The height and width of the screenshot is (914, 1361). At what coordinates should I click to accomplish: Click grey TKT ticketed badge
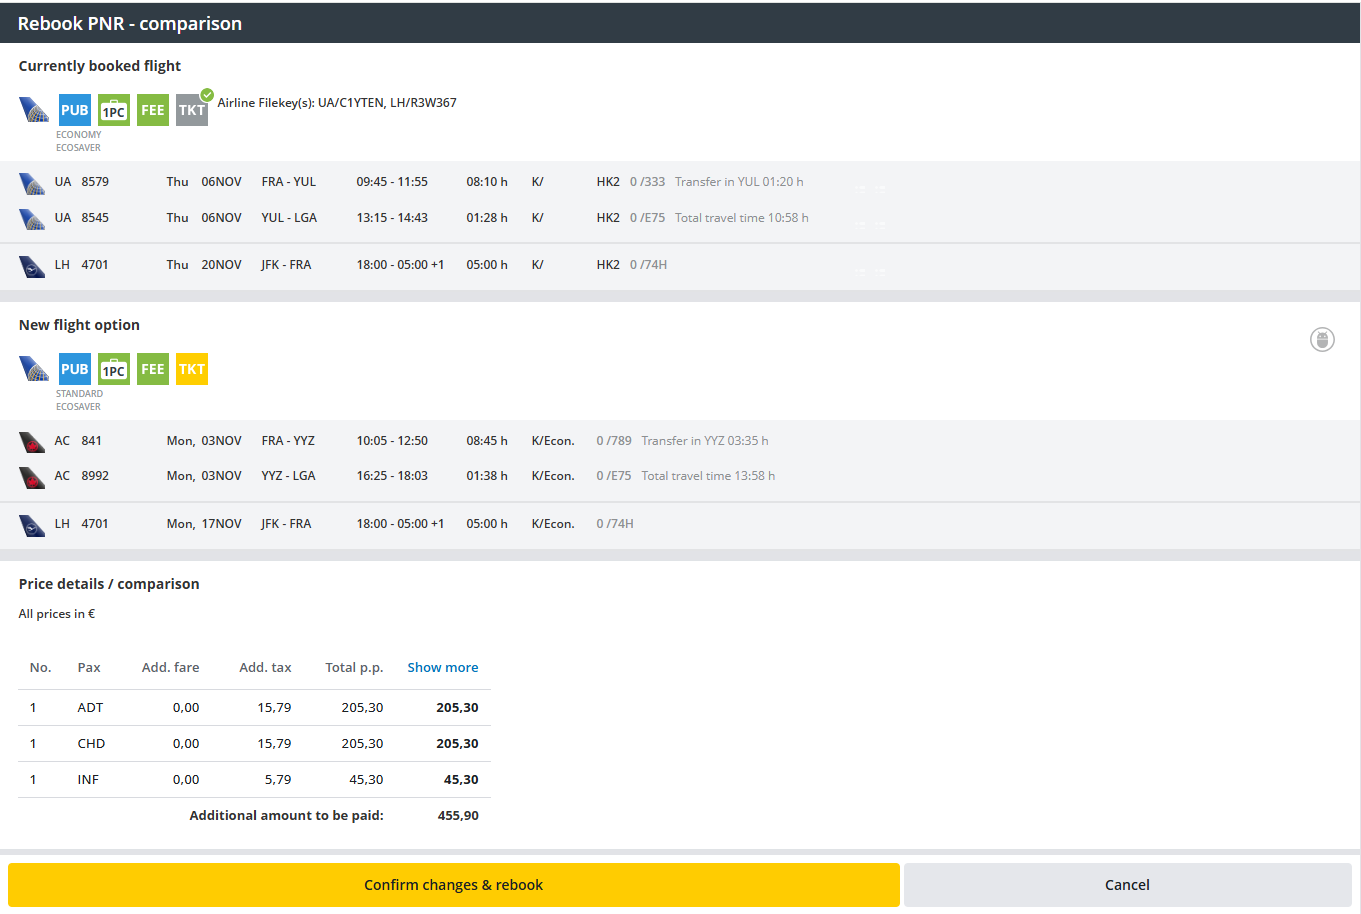click(x=192, y=110)
